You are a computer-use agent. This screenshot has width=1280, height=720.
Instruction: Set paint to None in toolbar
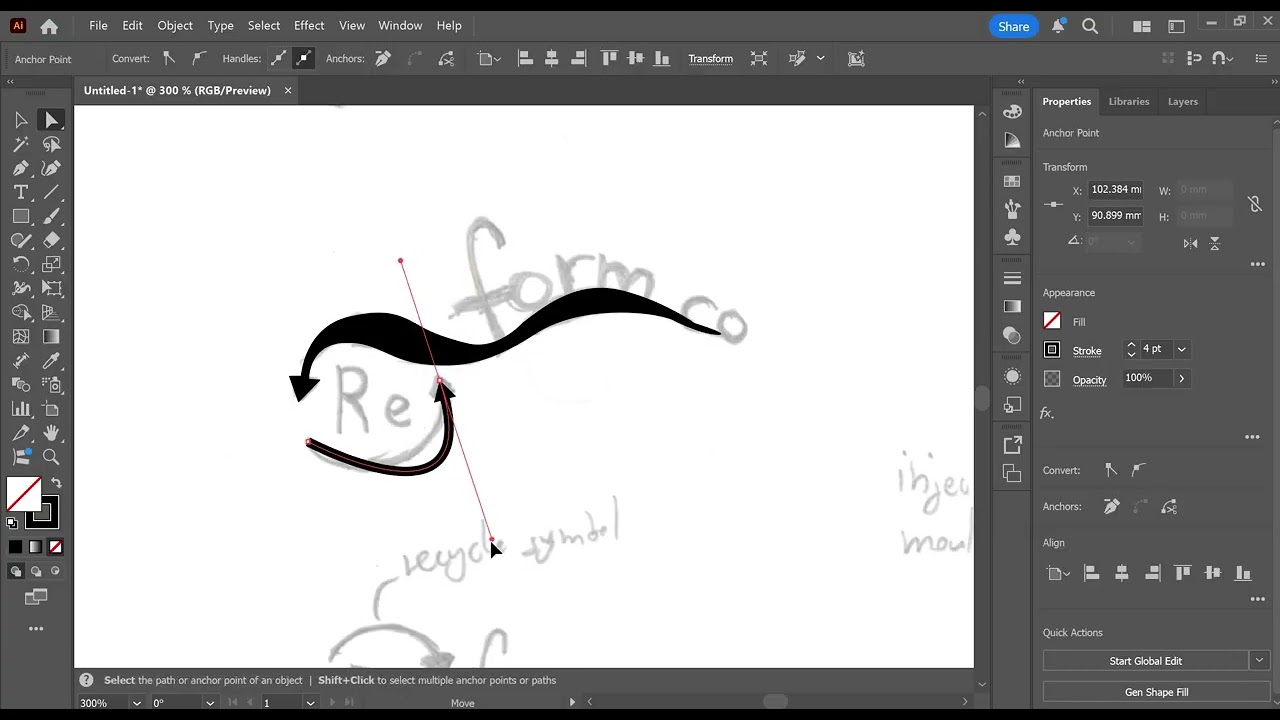(x=55, y=547)
